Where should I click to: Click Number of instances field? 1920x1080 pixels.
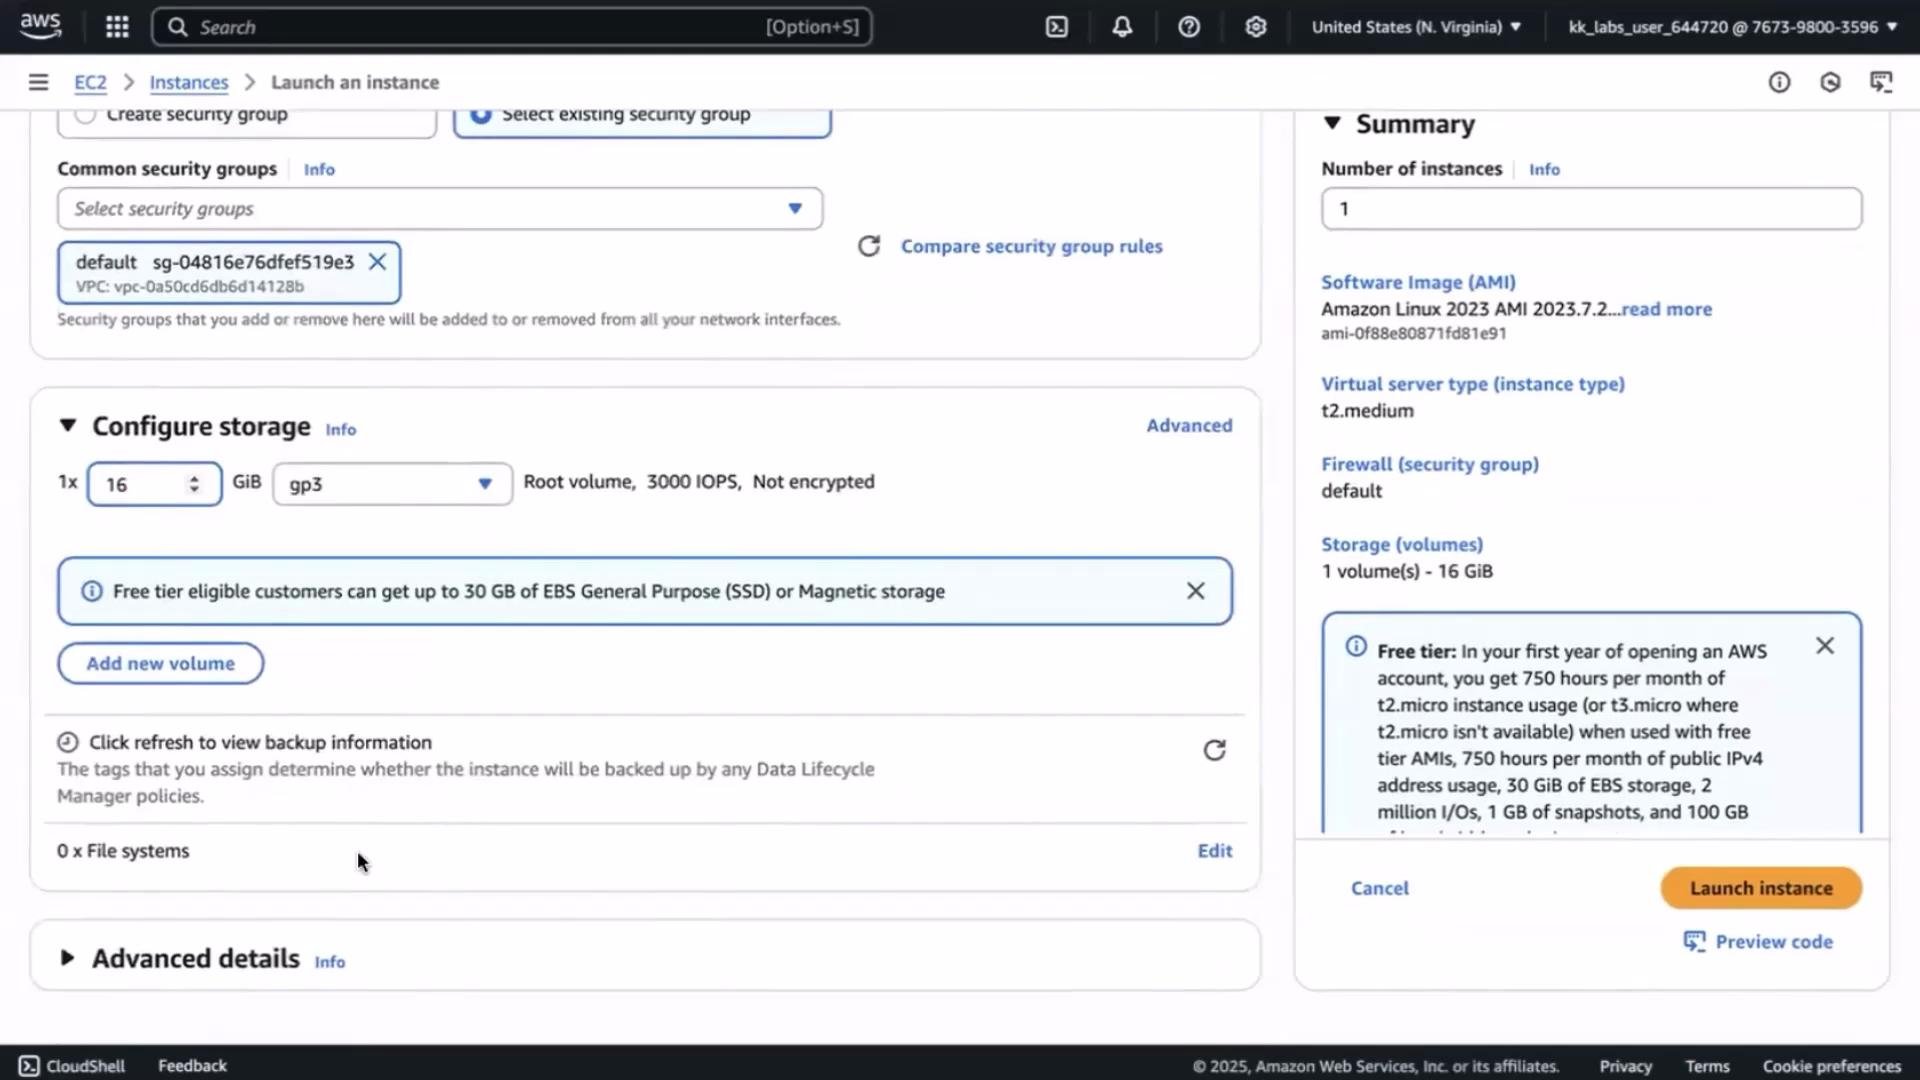pos(1591,208)
